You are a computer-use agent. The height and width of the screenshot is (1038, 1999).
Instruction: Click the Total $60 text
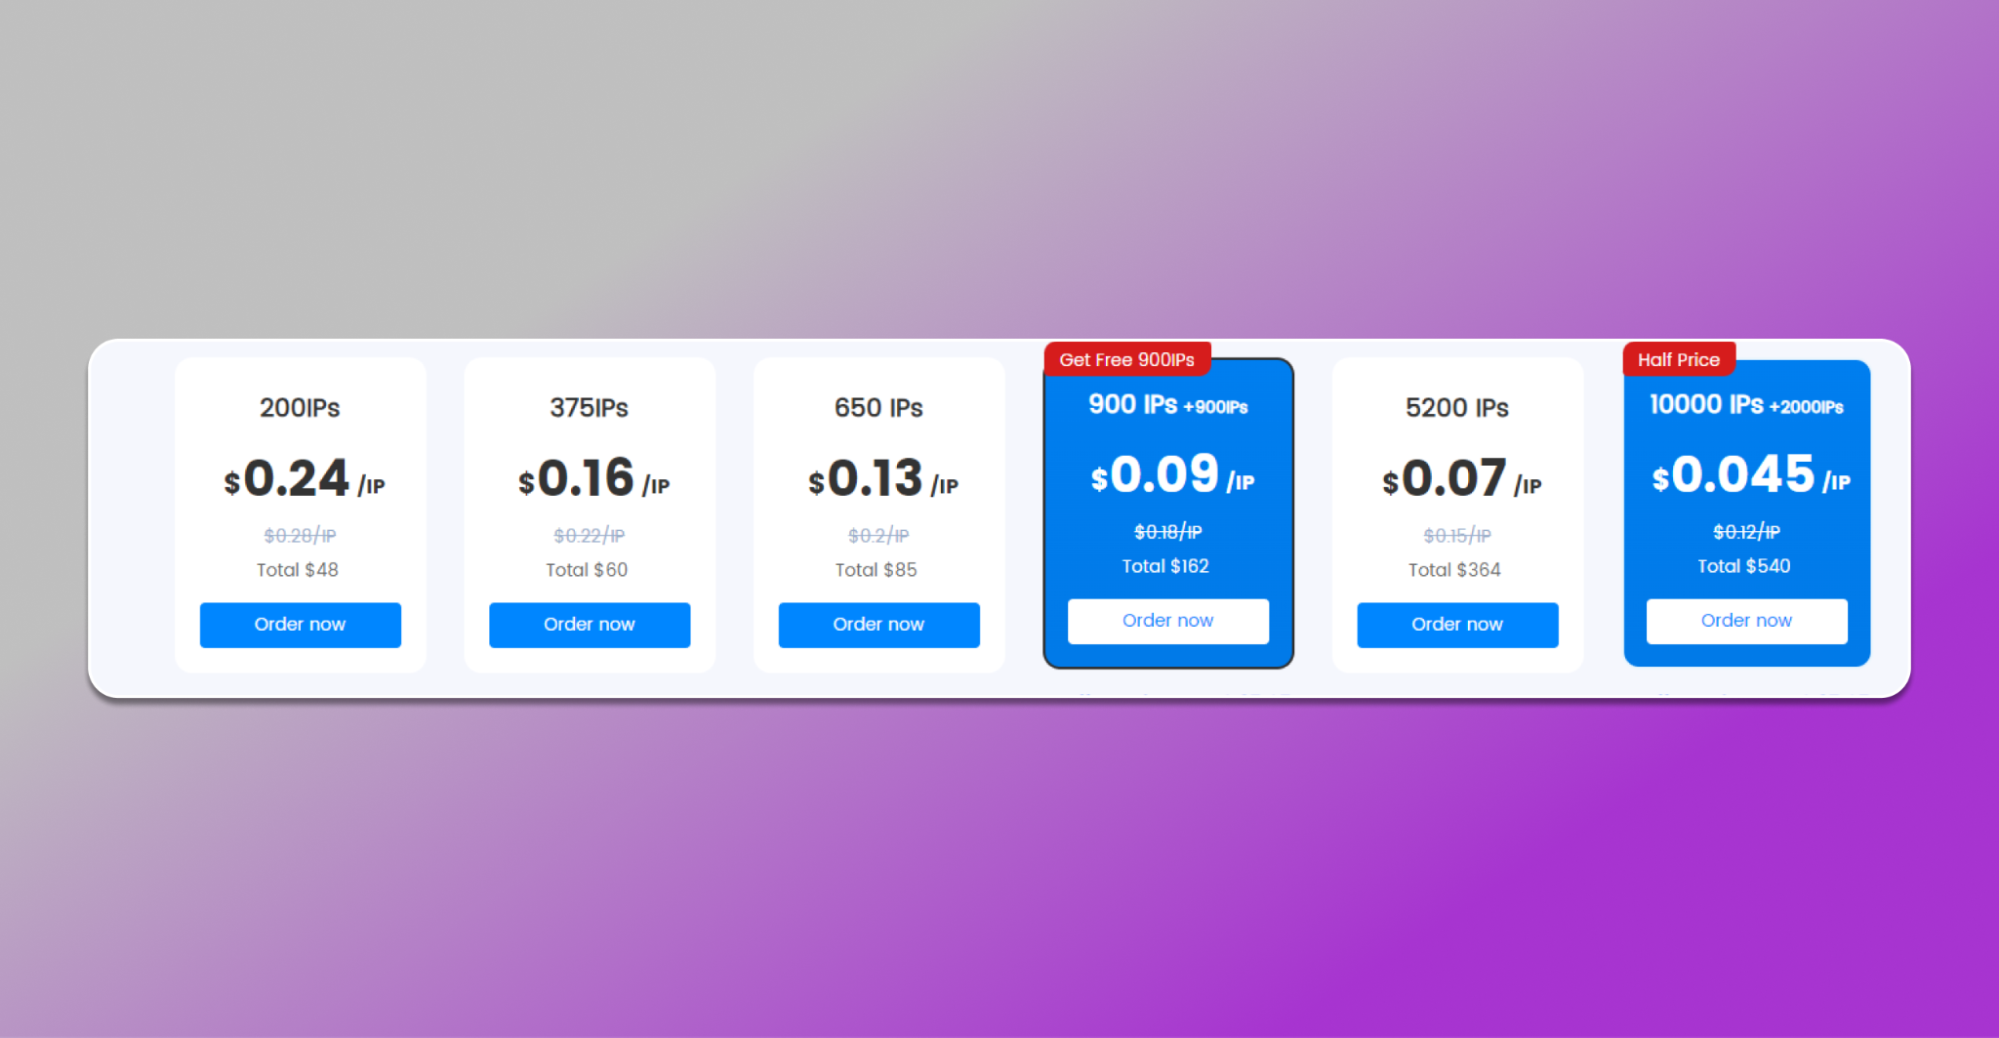point(587,570)
